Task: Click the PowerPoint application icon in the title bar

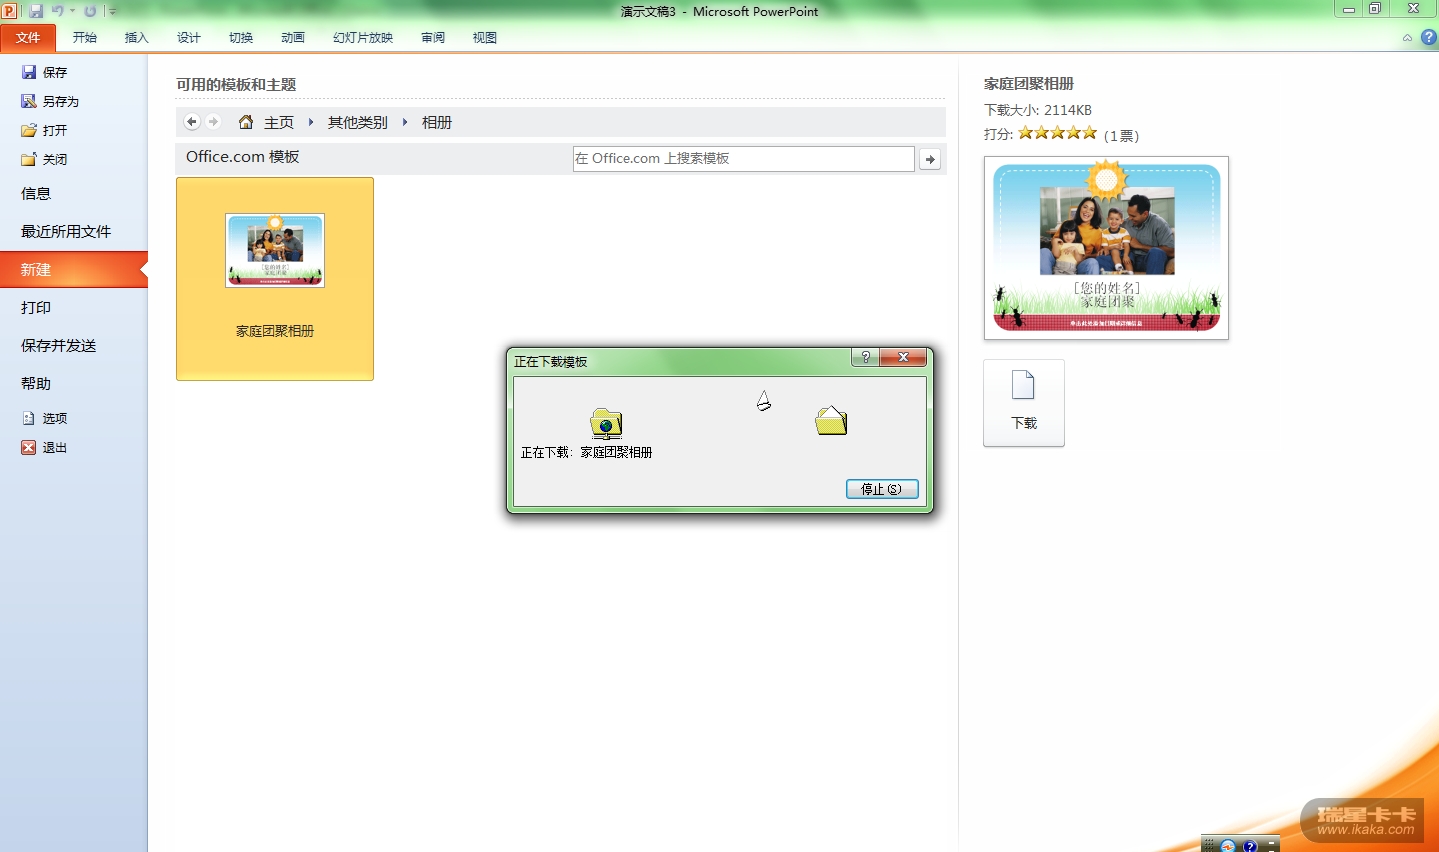Action: [9, 11]
